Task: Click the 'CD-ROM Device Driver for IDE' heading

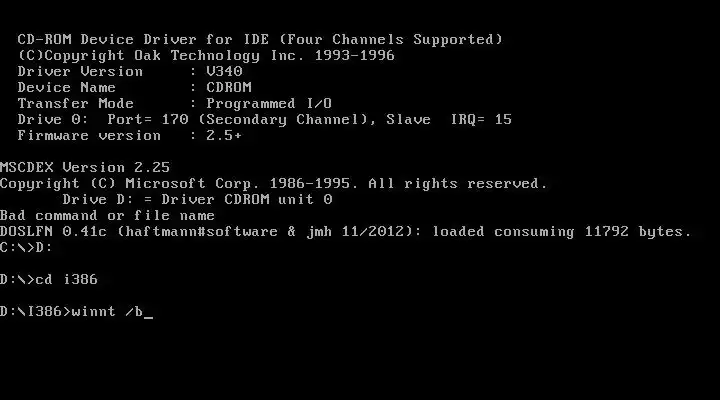Action: pyautogui.click(x=143, y=39)
